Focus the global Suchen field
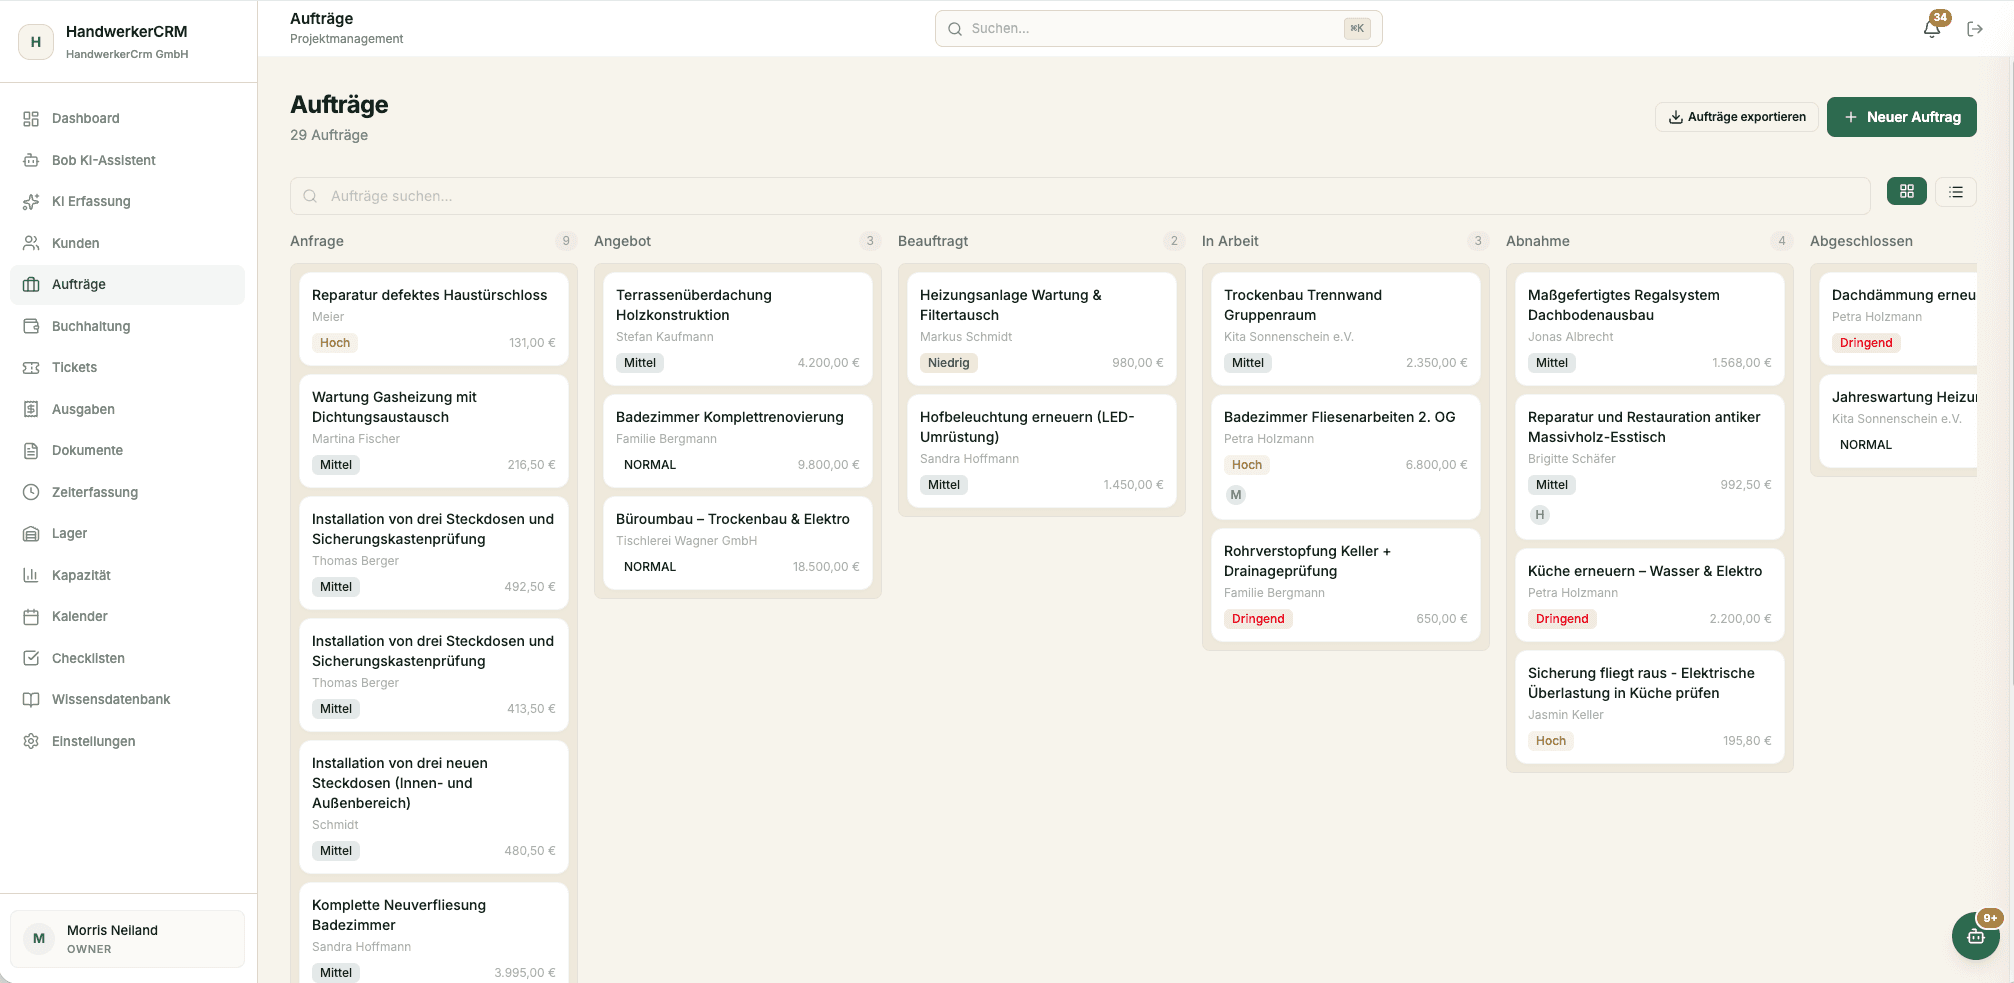2014x983 pixels. point(1159,29)
